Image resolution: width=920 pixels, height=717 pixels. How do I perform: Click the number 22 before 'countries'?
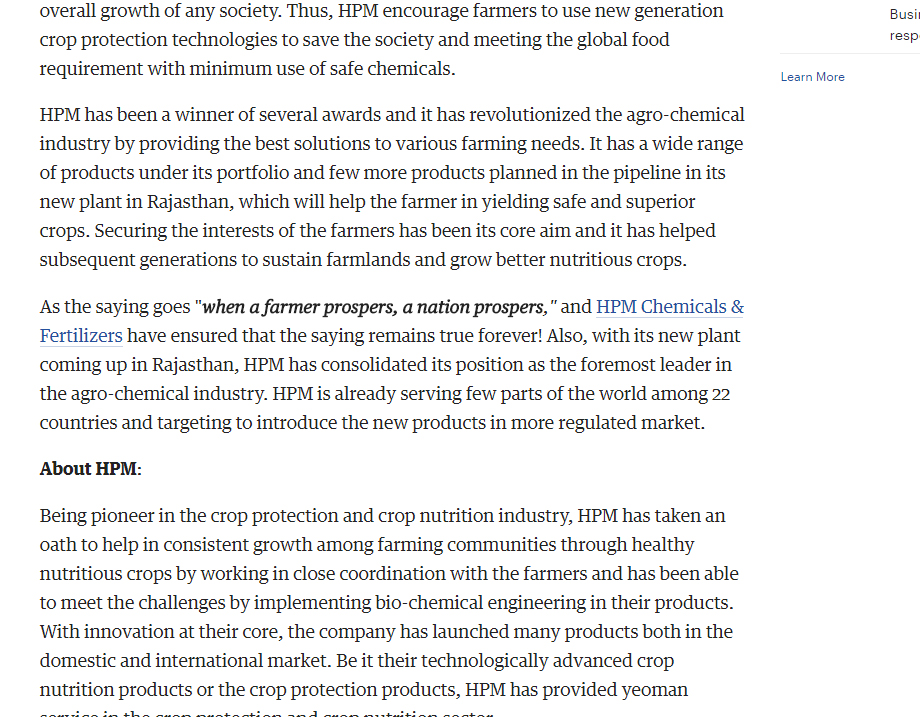721,394
